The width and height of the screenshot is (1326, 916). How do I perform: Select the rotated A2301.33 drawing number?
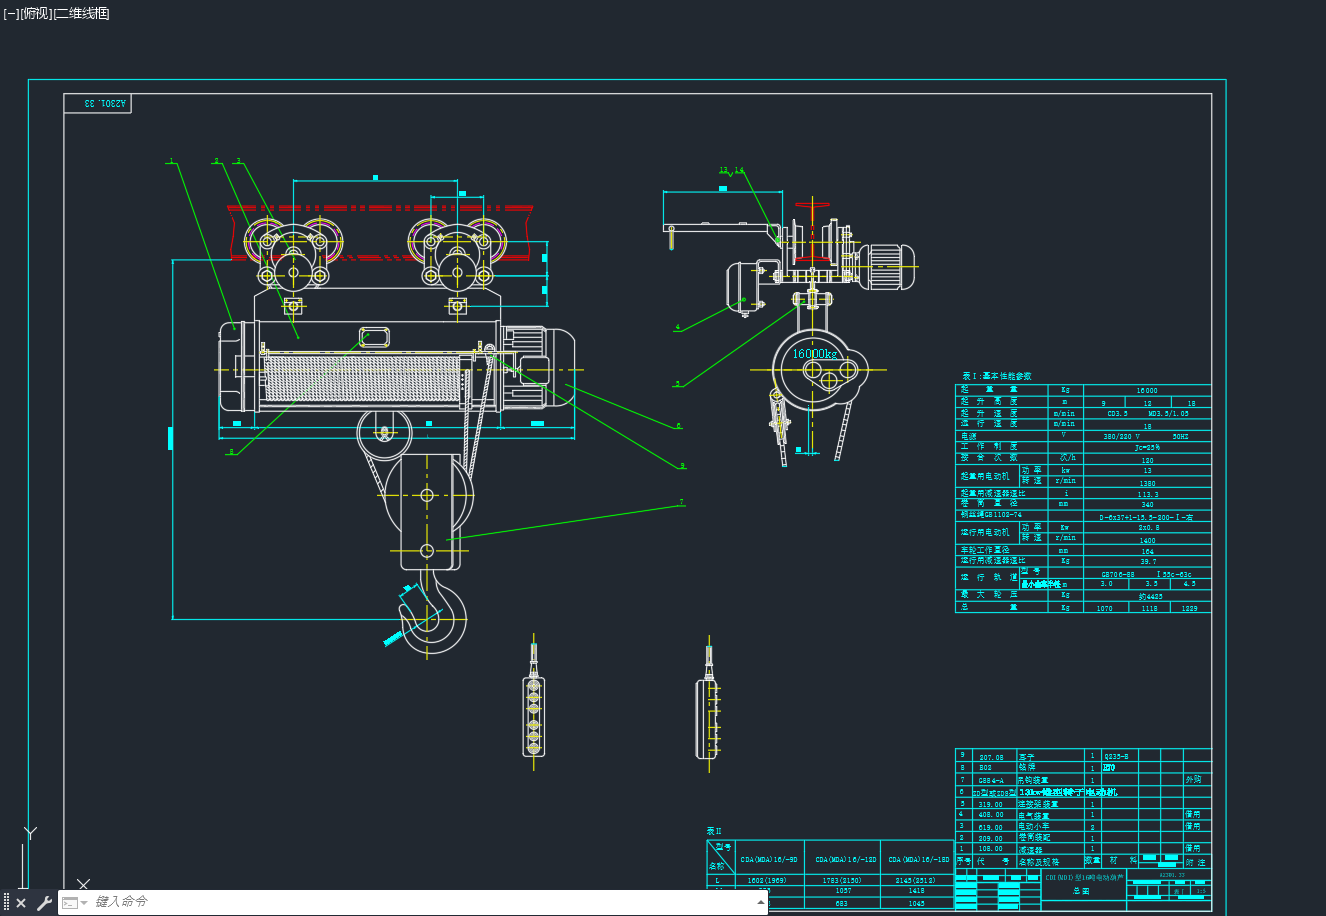click(106, 103)
